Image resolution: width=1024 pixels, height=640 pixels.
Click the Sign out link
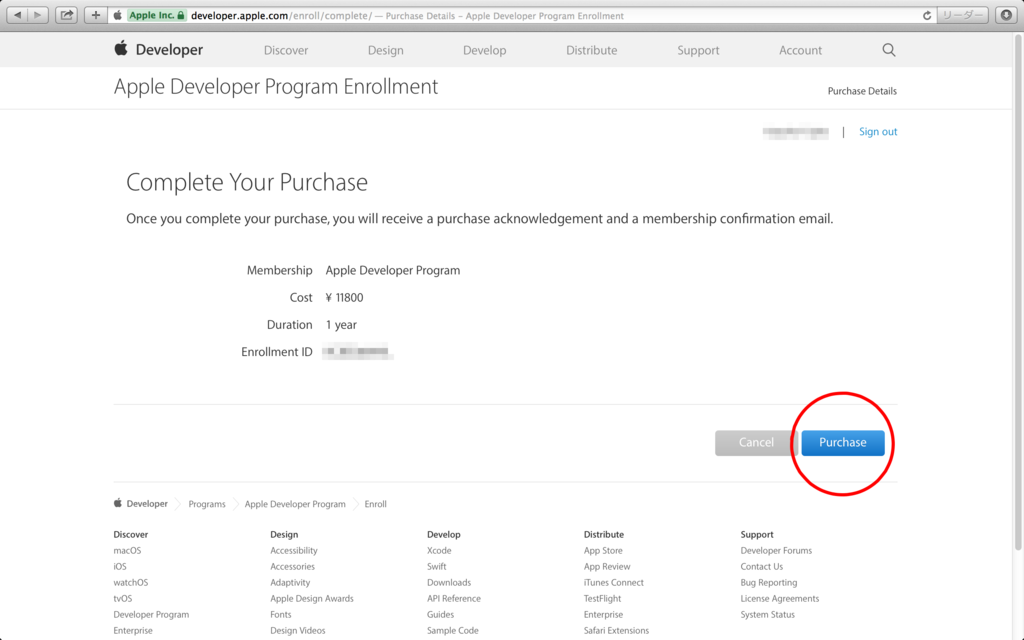878,132
